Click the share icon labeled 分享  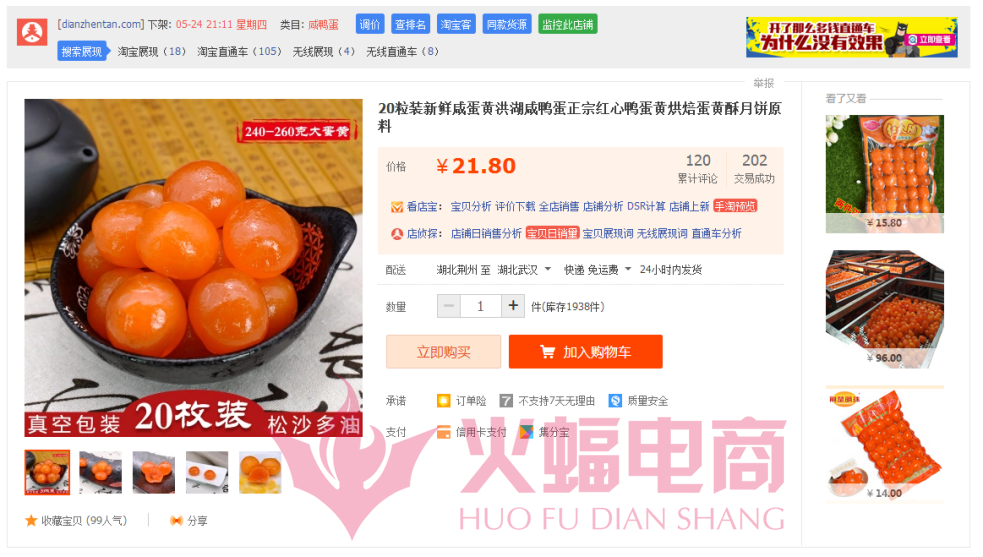pyautogui.click(x=176, y=521)
